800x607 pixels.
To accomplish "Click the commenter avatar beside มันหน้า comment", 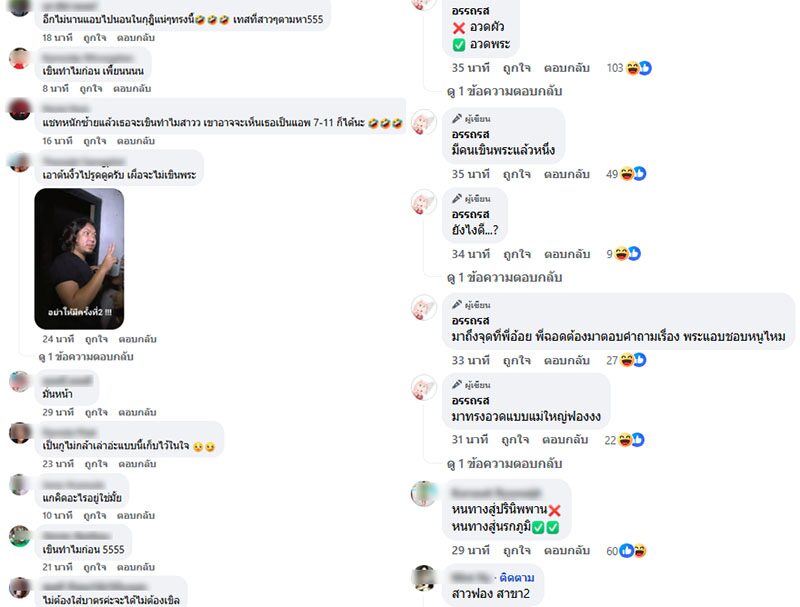I will (20, 382).
